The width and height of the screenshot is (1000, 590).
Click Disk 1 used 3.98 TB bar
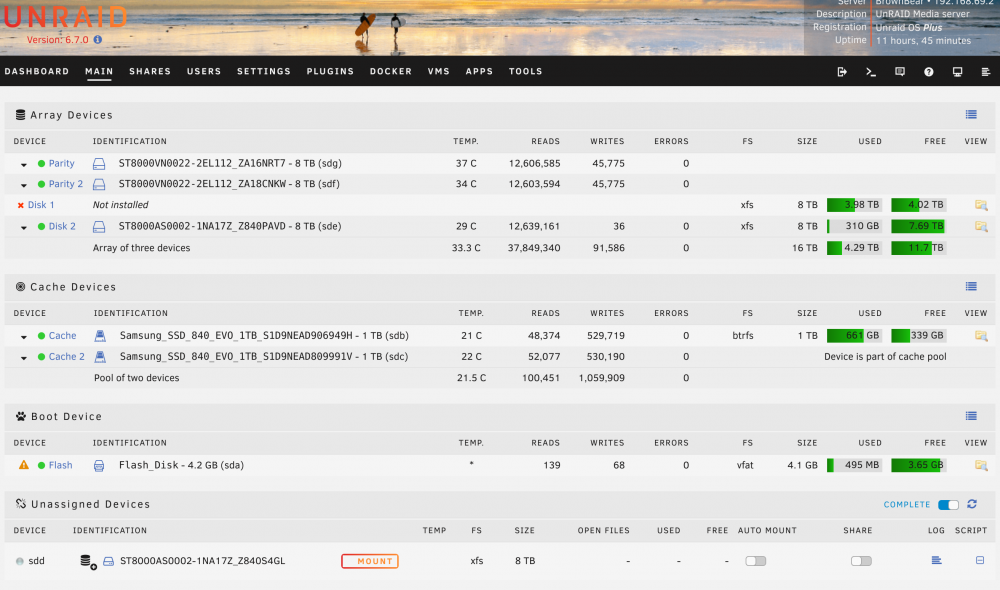point(854,205)
